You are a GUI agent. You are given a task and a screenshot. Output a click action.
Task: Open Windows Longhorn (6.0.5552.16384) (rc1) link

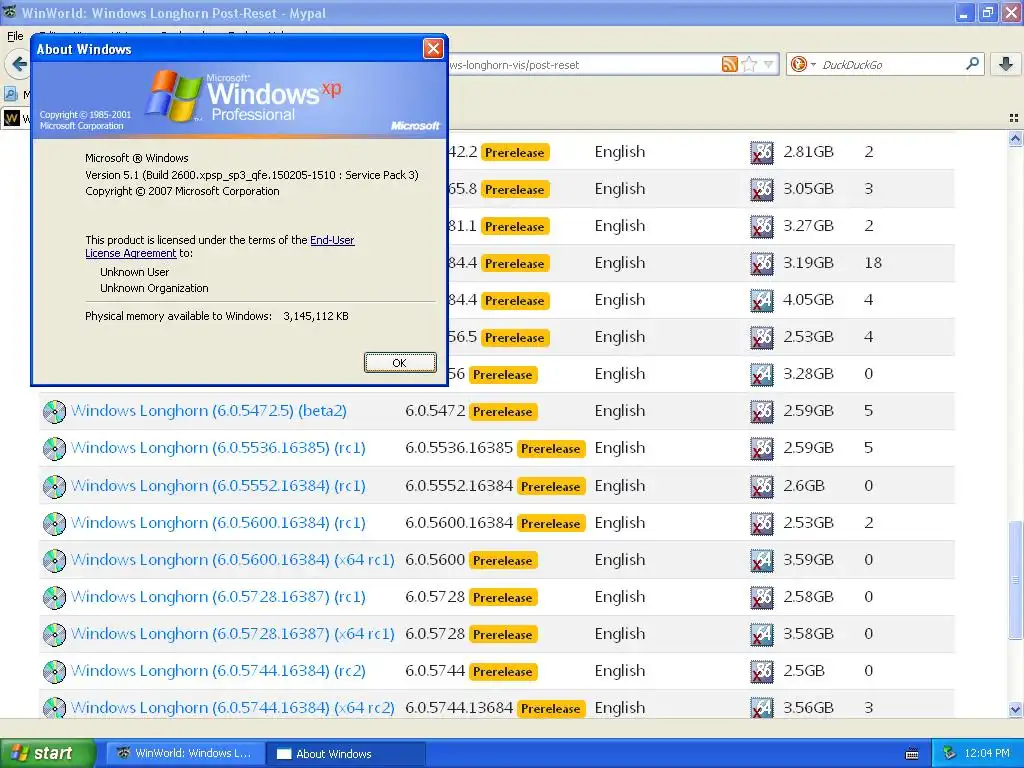[218, 486]
